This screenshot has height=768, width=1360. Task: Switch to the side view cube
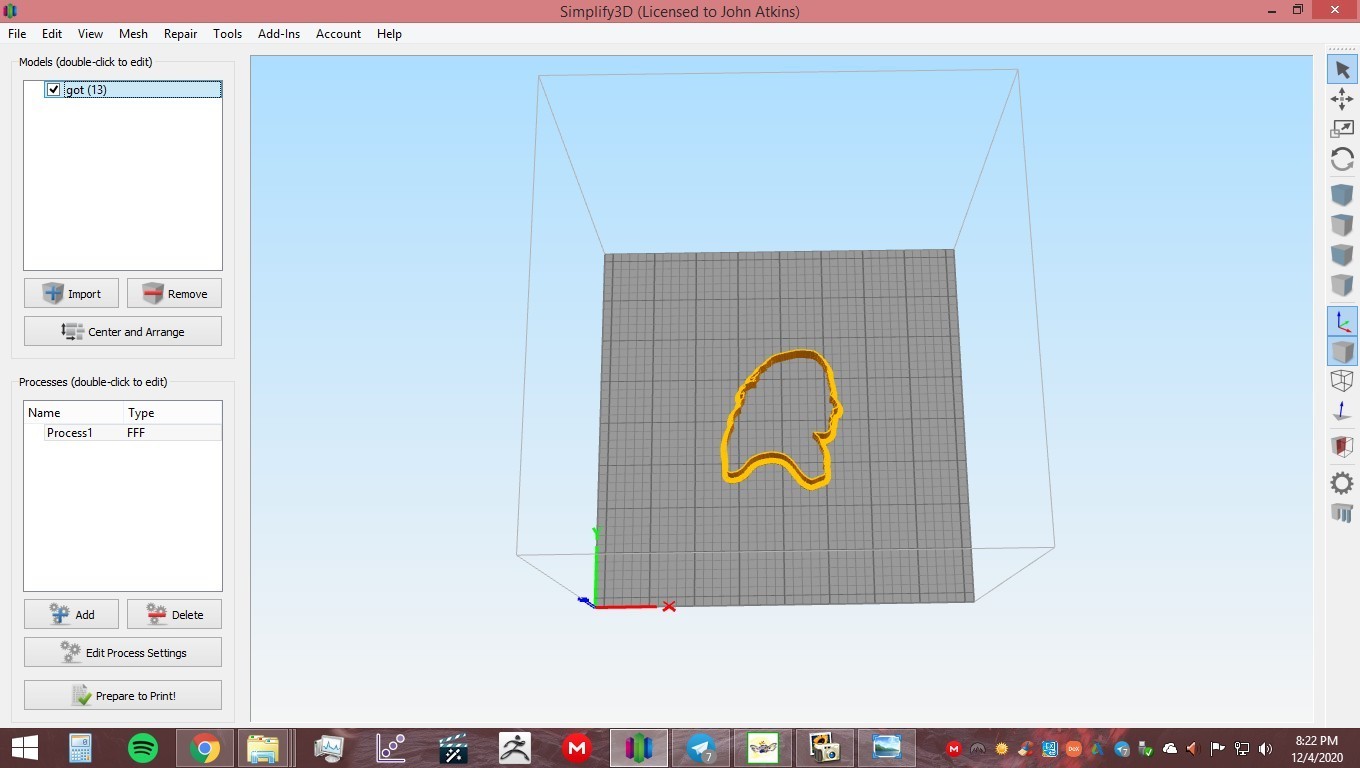pos(1342,285)
